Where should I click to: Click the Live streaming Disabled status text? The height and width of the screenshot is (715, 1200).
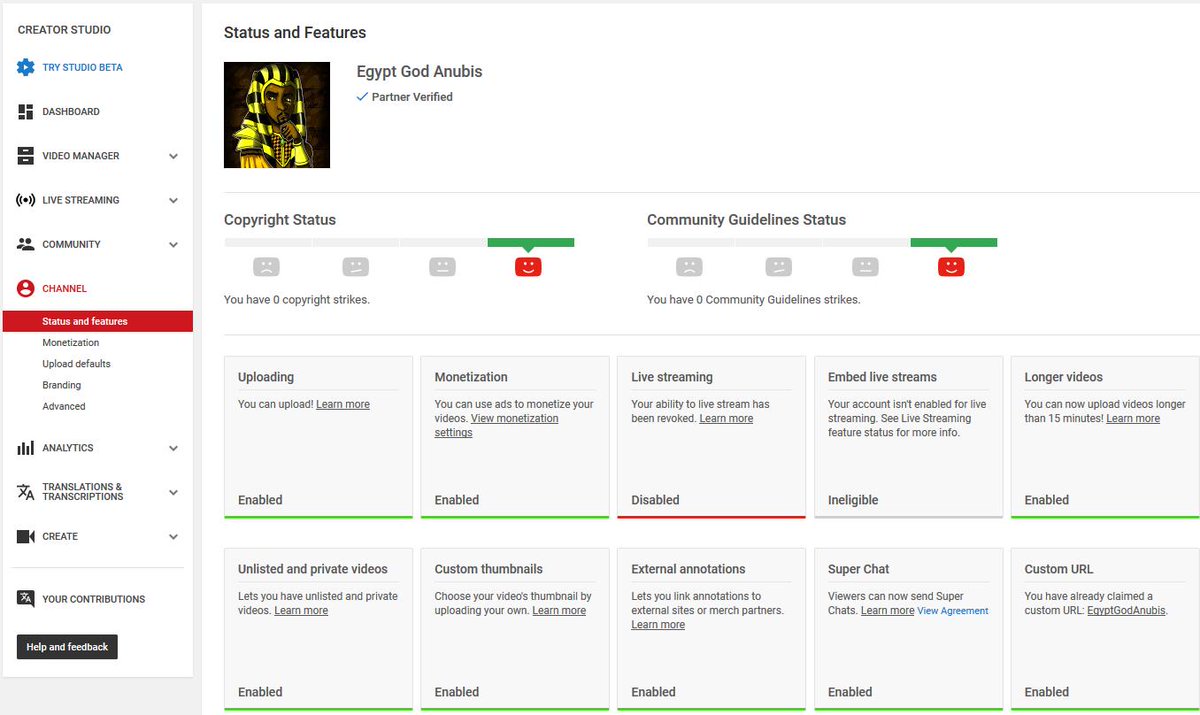[x=655, y=500]
